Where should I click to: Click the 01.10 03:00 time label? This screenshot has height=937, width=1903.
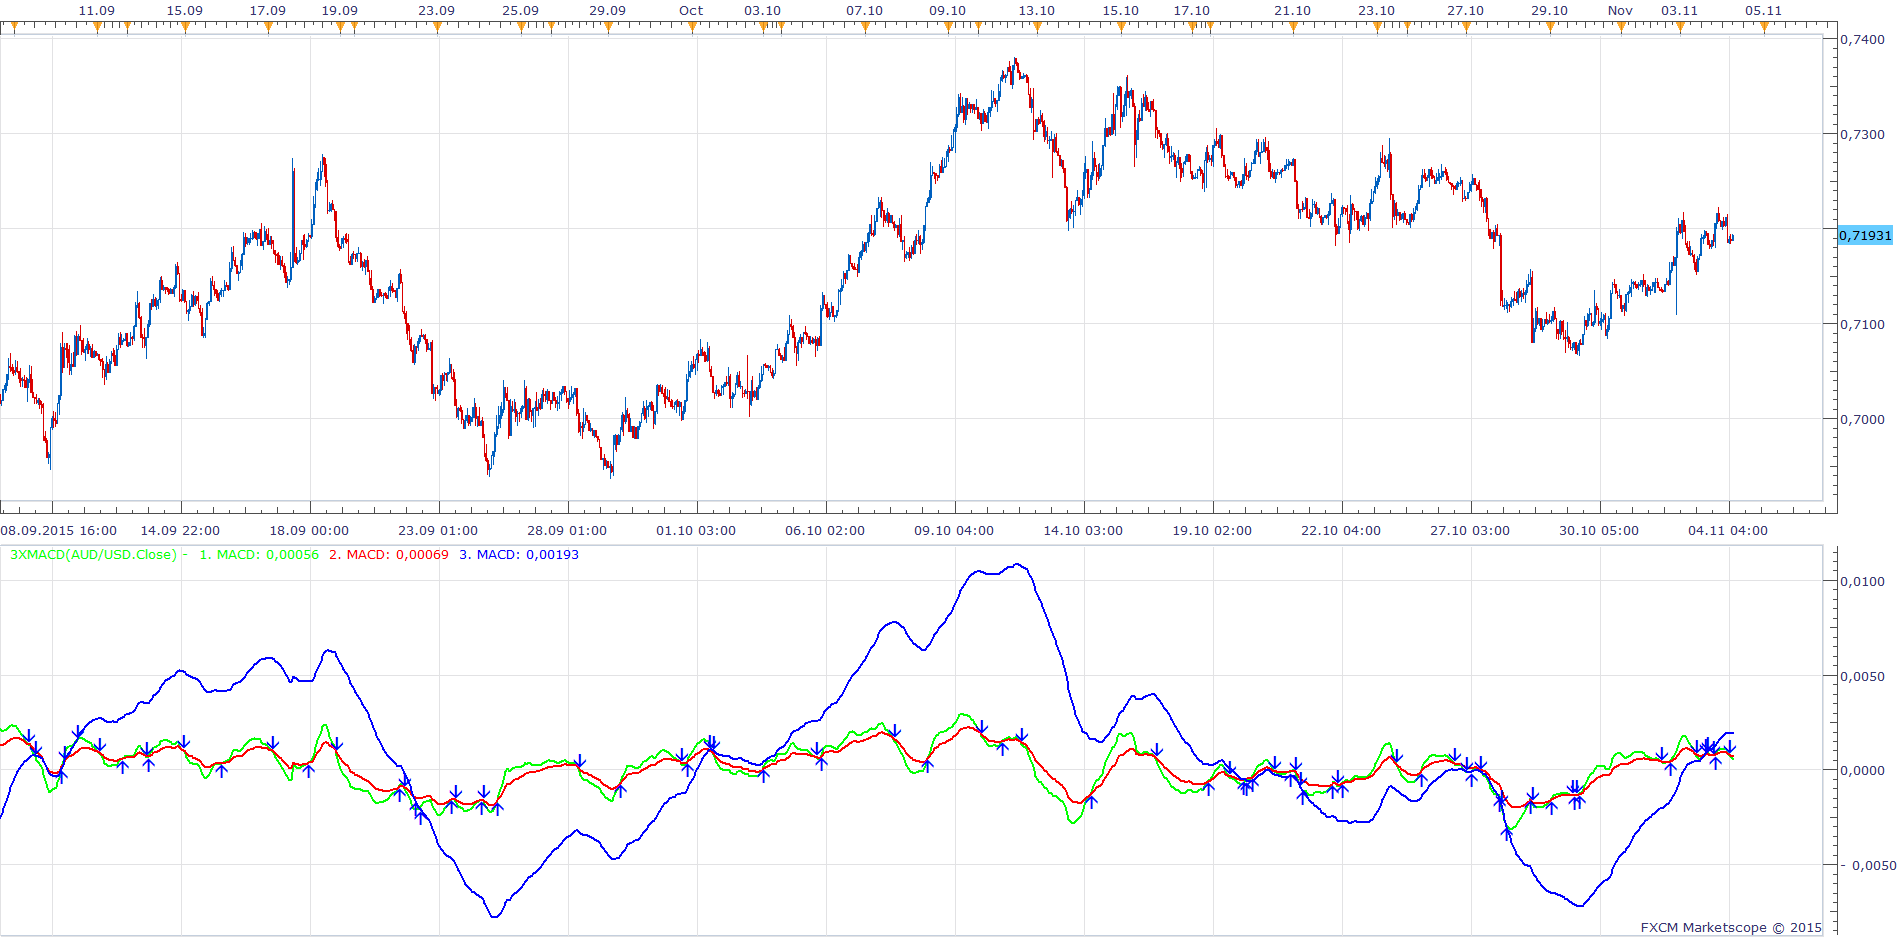click(x=696, y=531)
